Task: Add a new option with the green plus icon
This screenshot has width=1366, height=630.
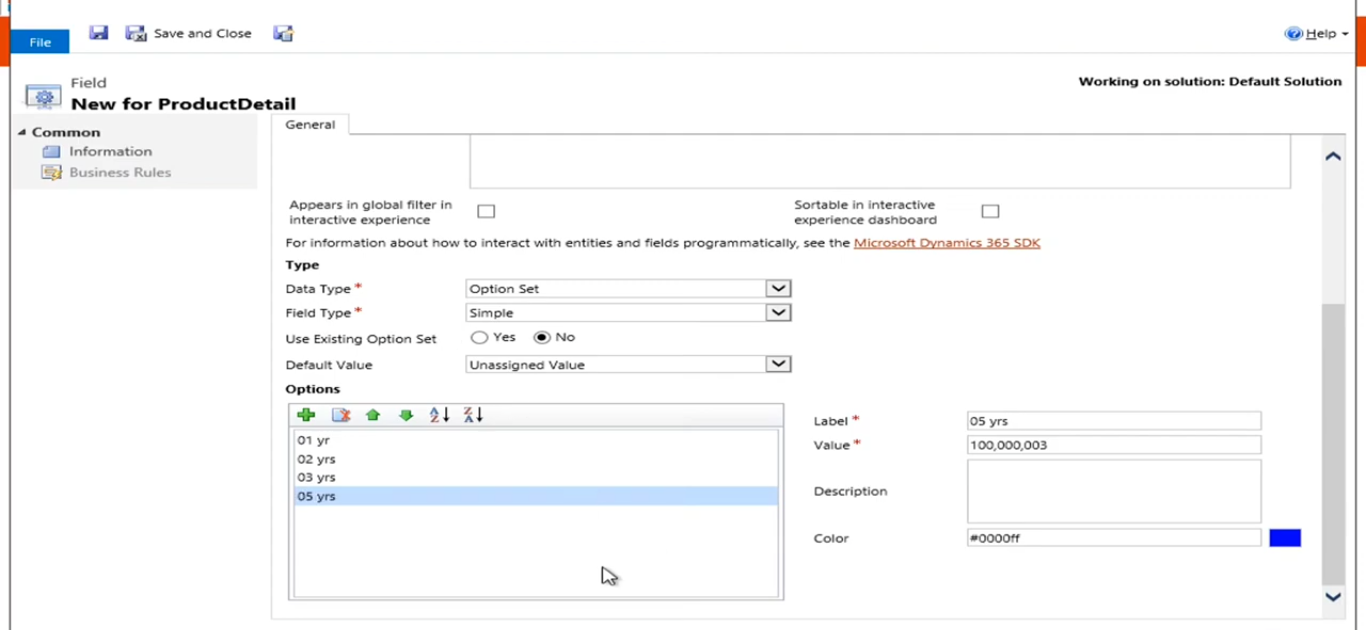Action: pyautogui.click(x=306, y=414)
